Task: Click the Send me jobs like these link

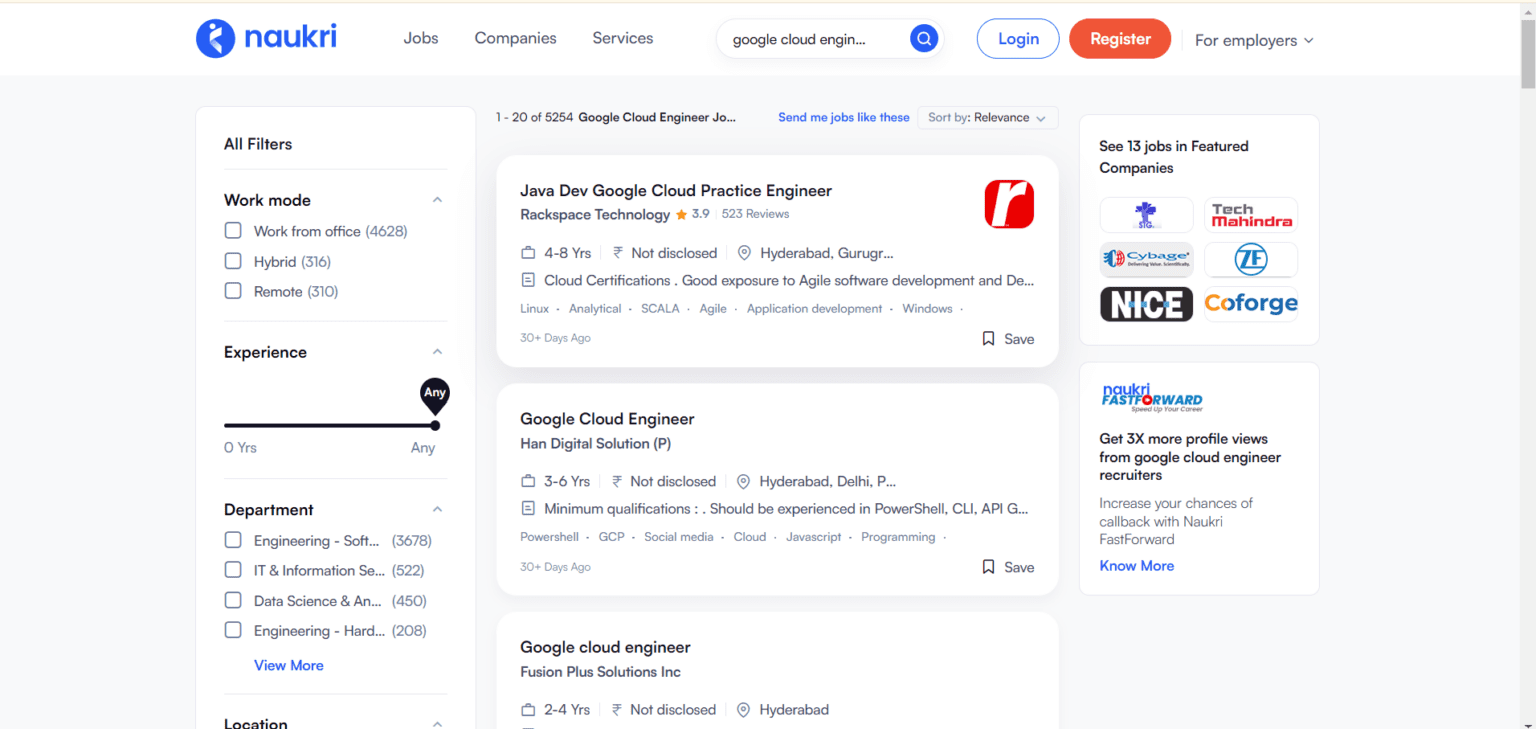Action: [843, 117]
